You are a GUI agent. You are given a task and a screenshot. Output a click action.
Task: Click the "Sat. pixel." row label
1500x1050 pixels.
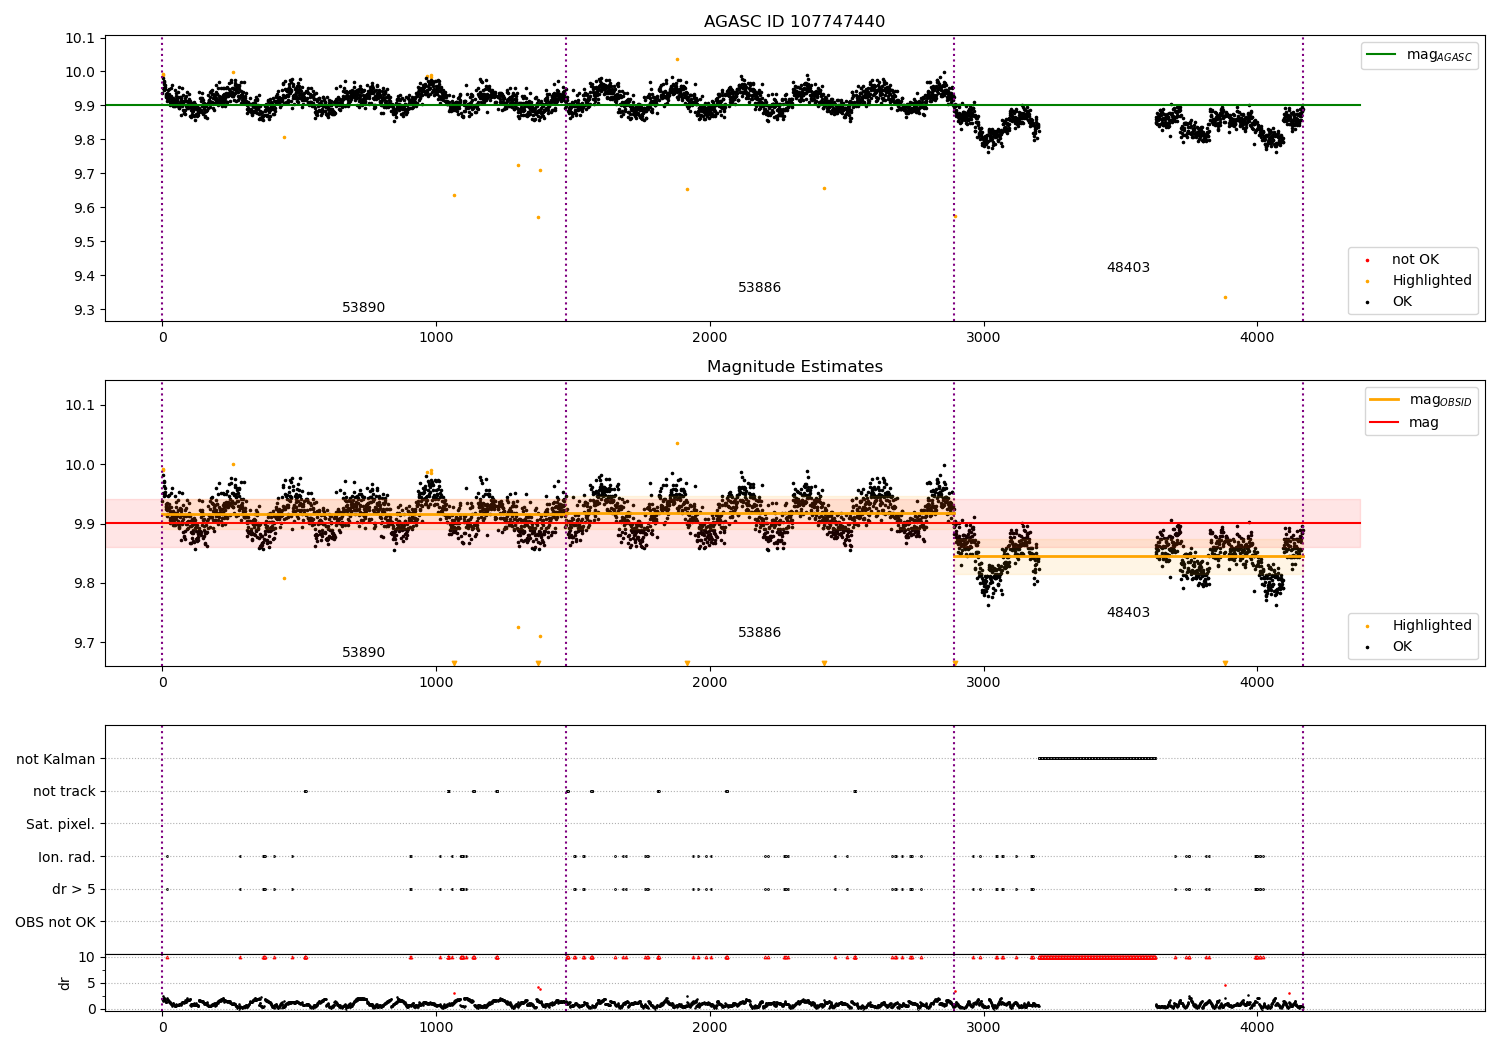point(60,824)
